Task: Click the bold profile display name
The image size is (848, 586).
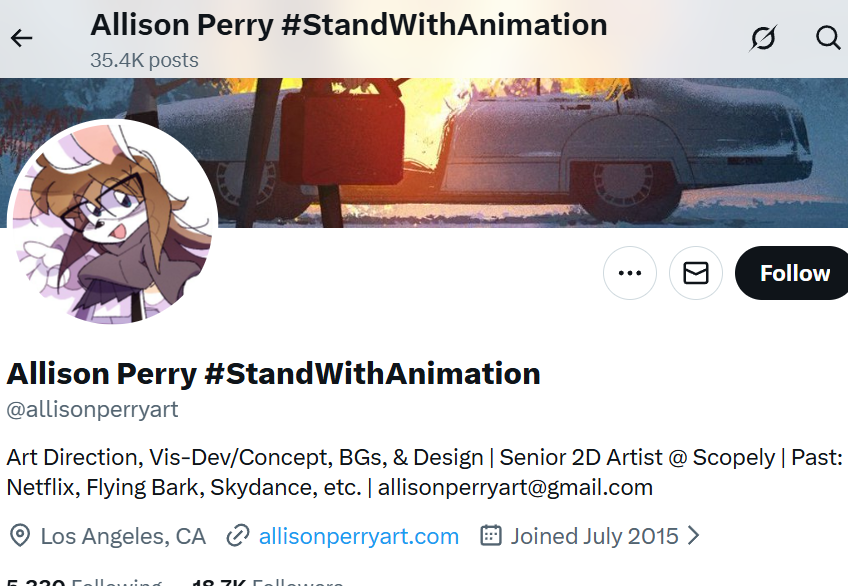Action: click(273, 374)
